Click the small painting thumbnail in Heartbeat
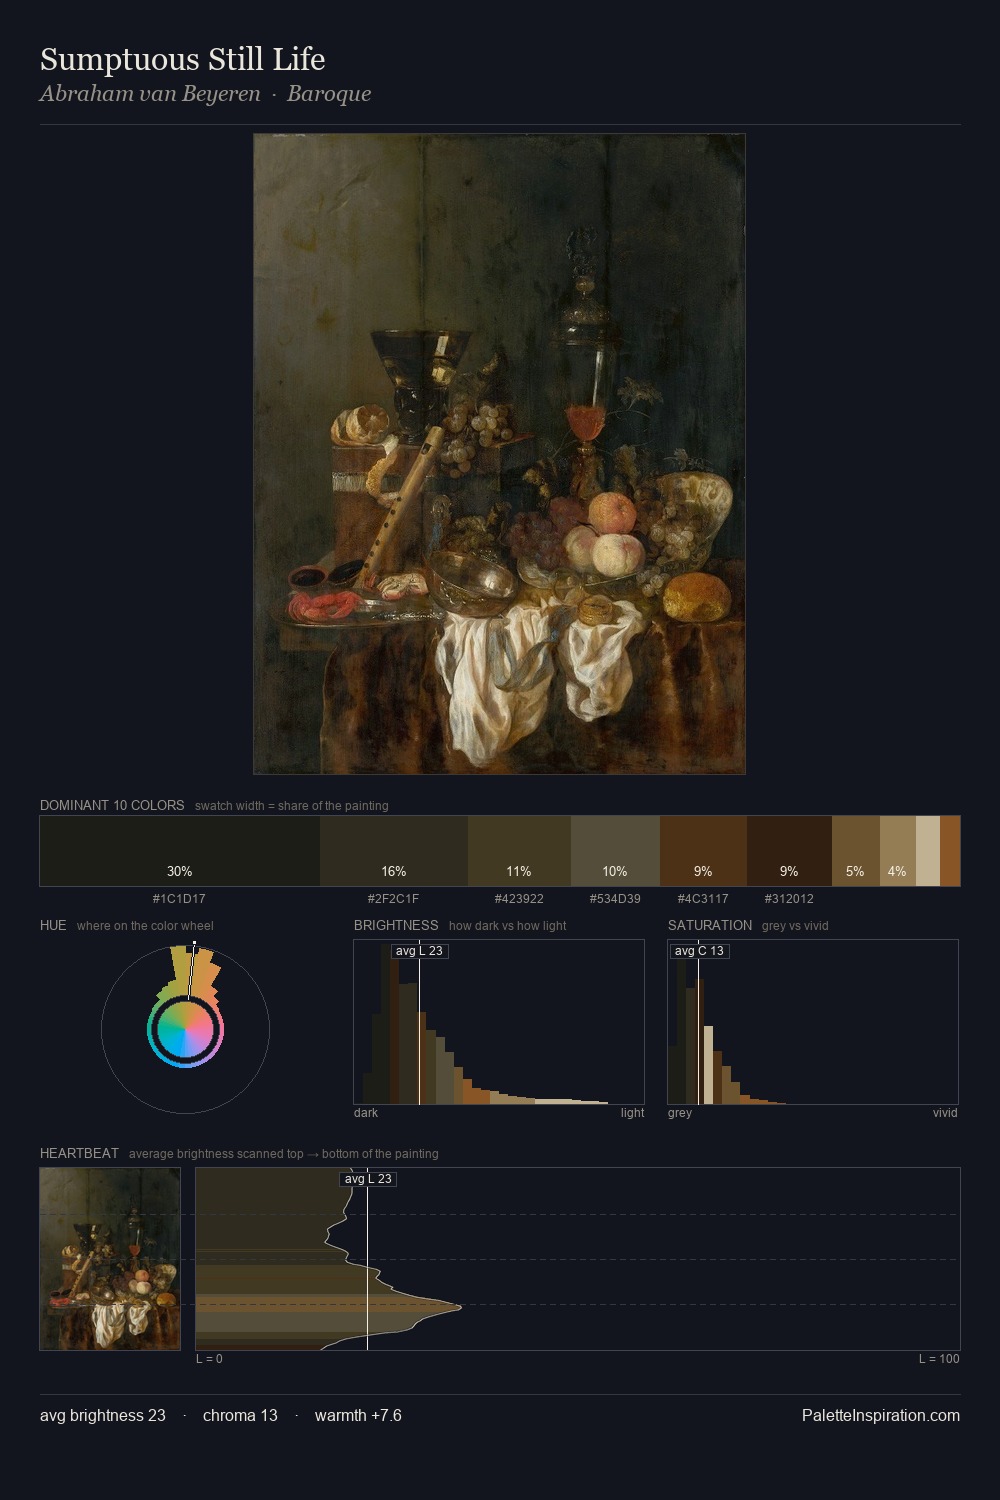1000x1500 pixels. tap(110, 1259)
